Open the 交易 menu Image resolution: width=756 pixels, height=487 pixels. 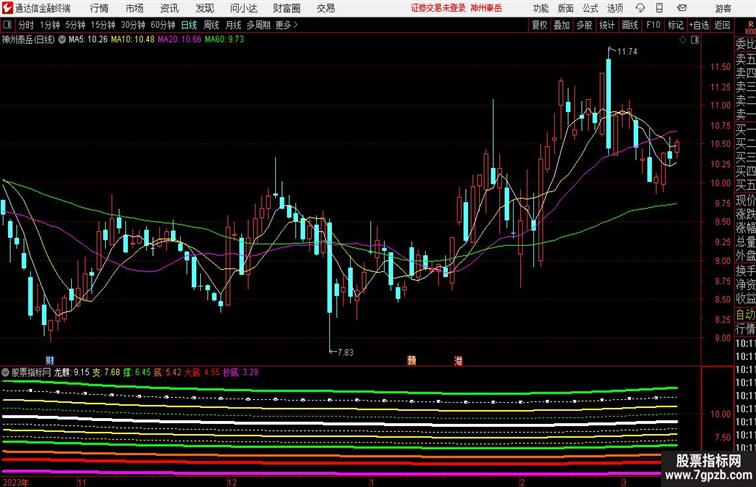[x=326, y=8]
